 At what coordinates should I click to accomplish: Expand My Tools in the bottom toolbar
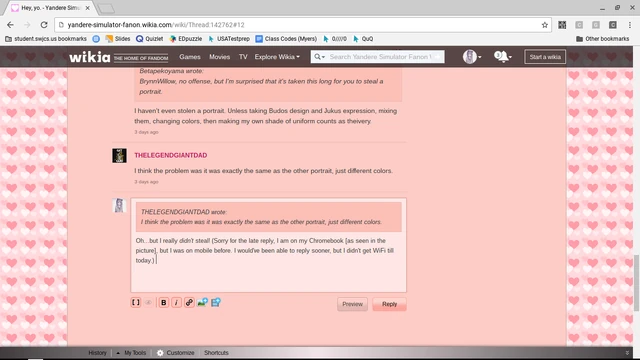(x=131, y=353)
